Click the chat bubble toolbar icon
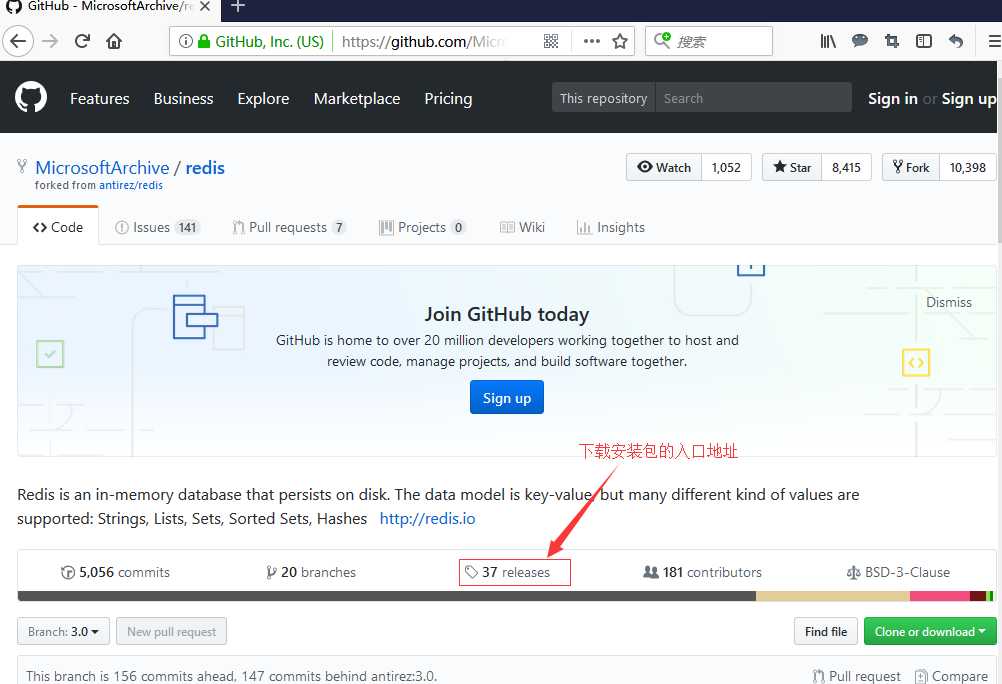The height and width of the screenshot is (684, 1002). click(x=860, y=42)
